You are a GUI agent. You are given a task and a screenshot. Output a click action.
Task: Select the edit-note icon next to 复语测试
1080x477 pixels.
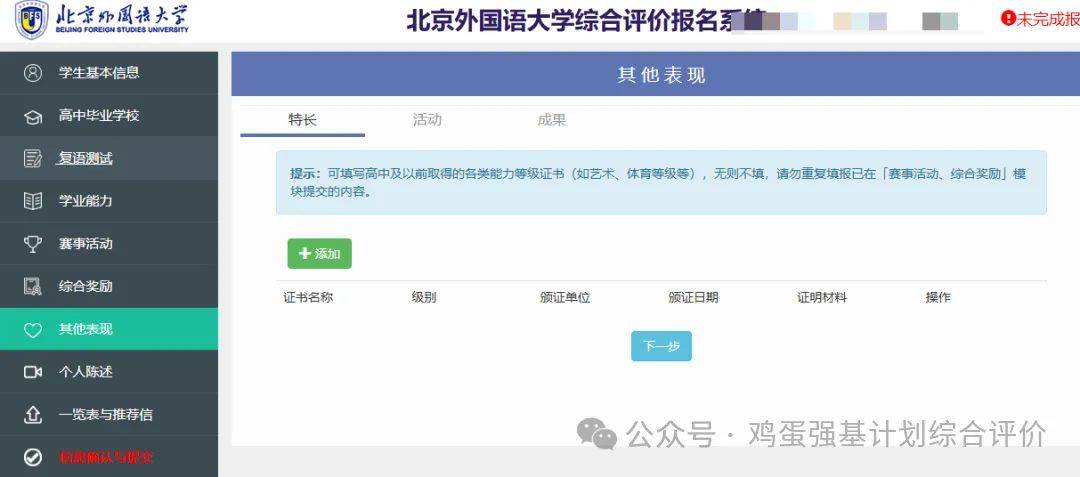pyautogui.click(x=33, y=159)
